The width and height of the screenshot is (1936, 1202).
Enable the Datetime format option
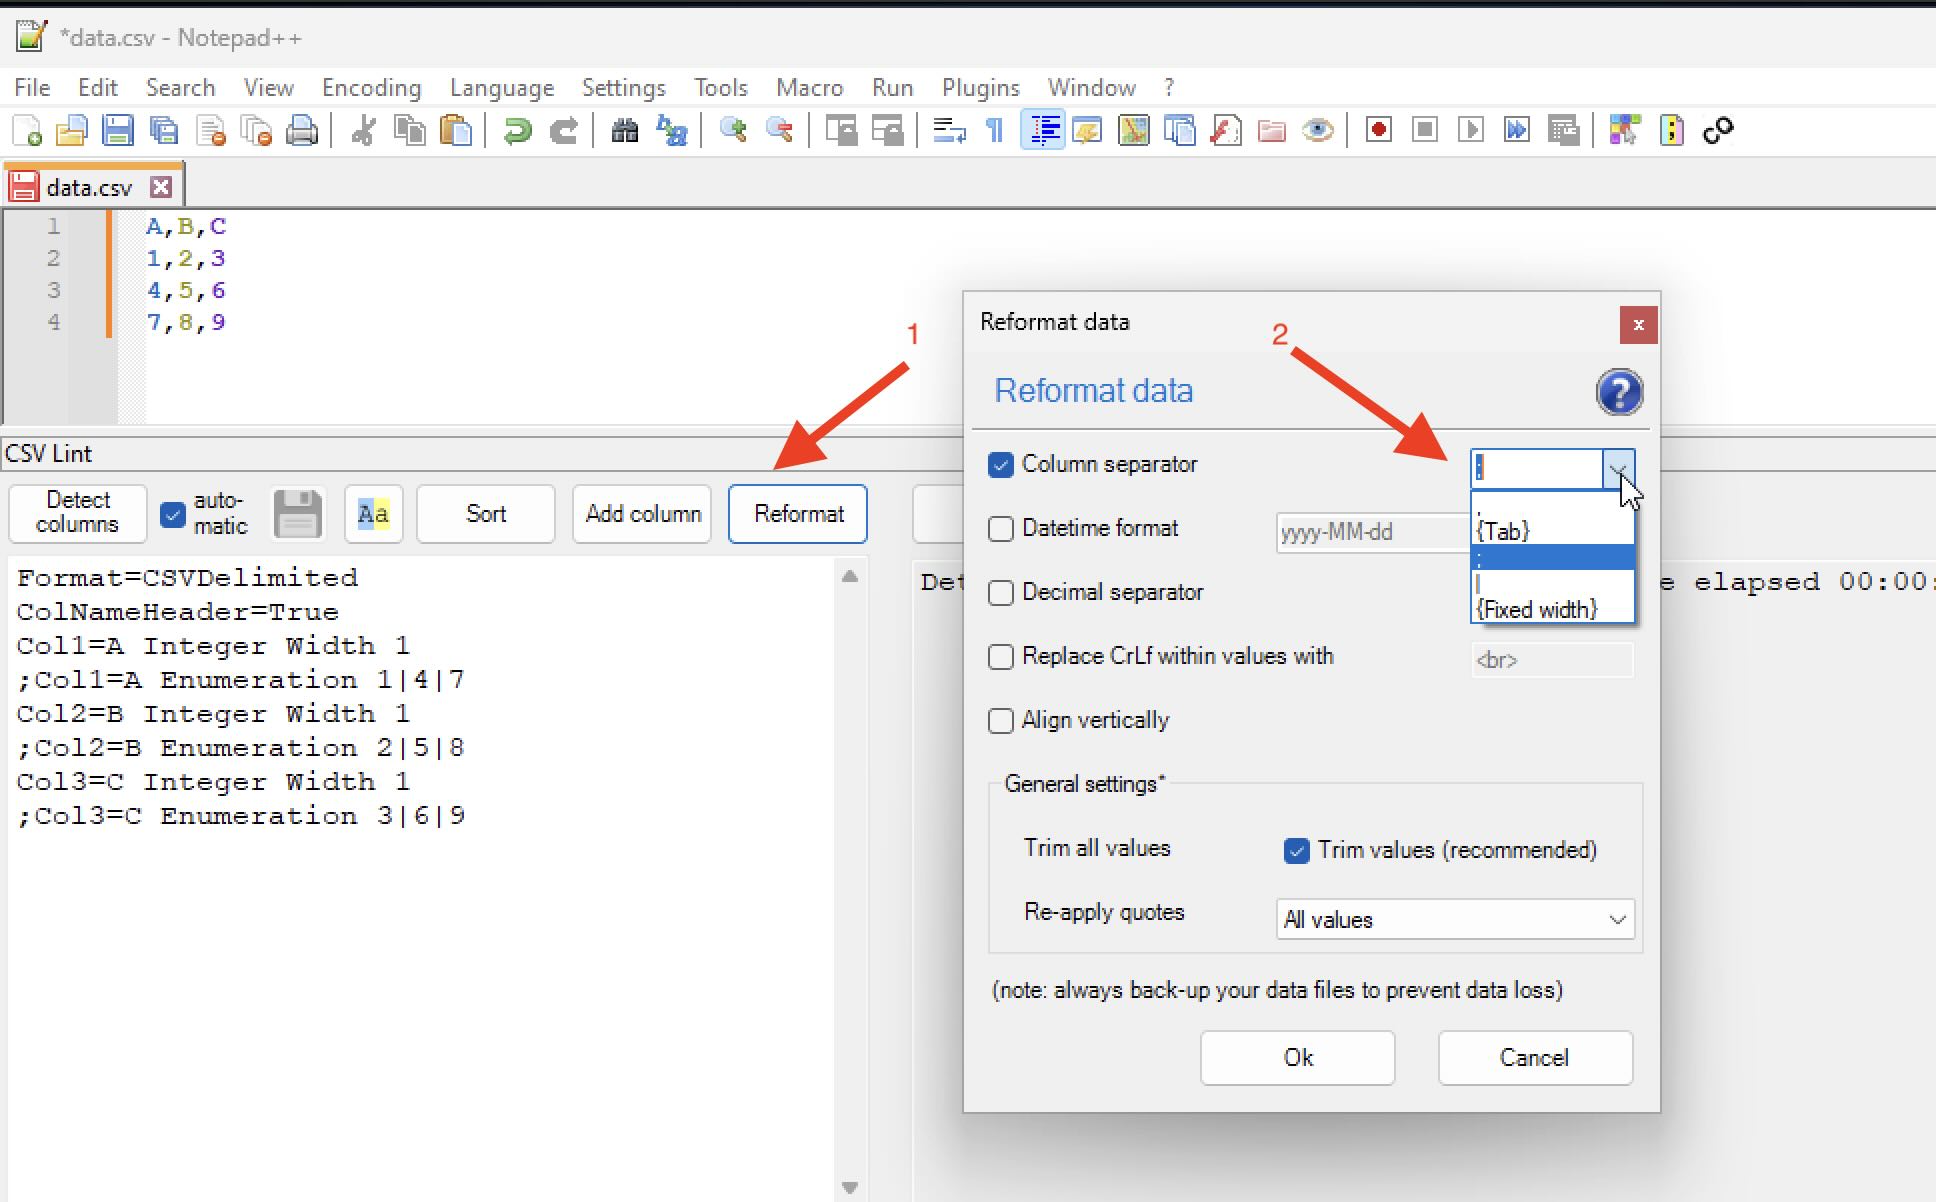tap(1001, 529)
